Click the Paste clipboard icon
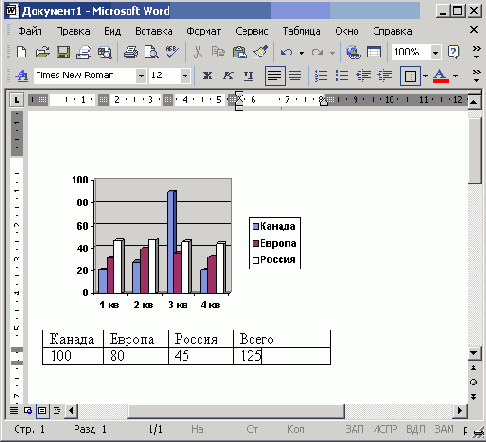486x442 pixels. 239,52
